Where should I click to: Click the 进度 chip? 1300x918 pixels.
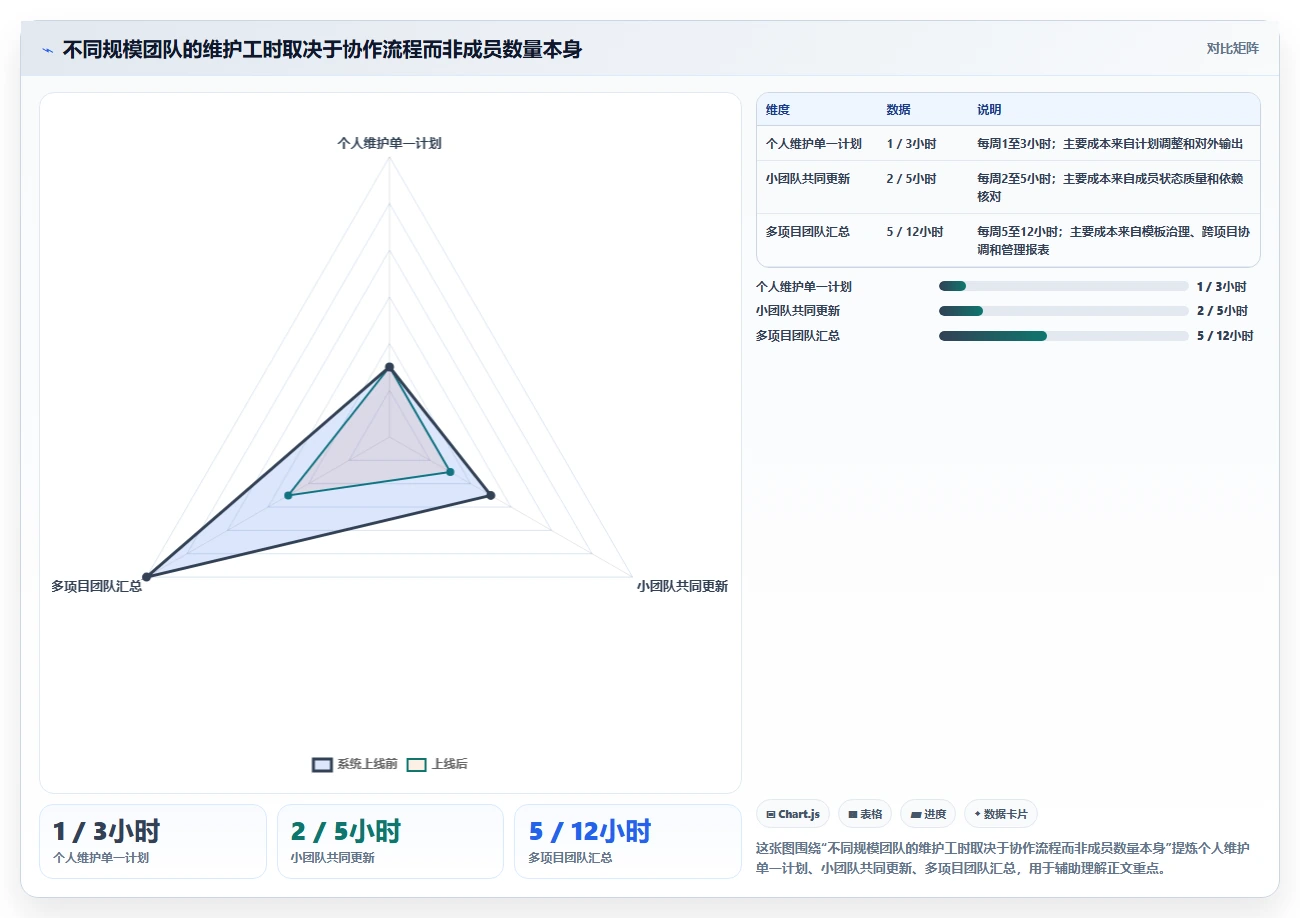tap(928, 814)
